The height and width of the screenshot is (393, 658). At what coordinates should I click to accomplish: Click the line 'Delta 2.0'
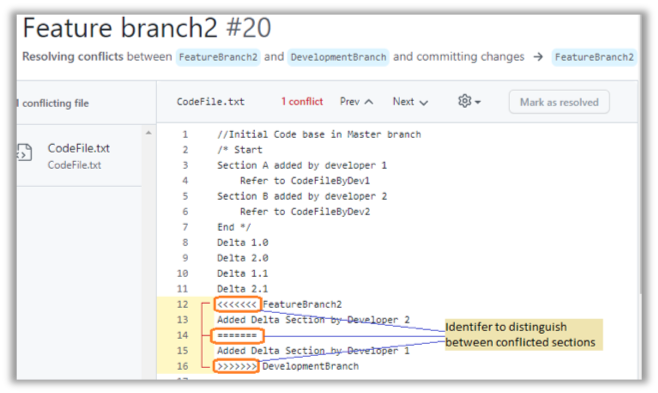pos(243,258)
